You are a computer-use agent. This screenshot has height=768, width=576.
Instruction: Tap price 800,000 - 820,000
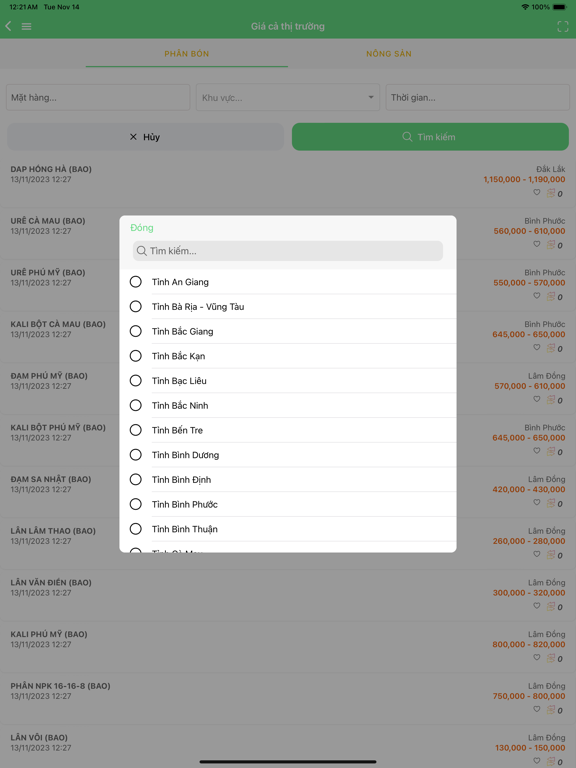pos(529,644)
